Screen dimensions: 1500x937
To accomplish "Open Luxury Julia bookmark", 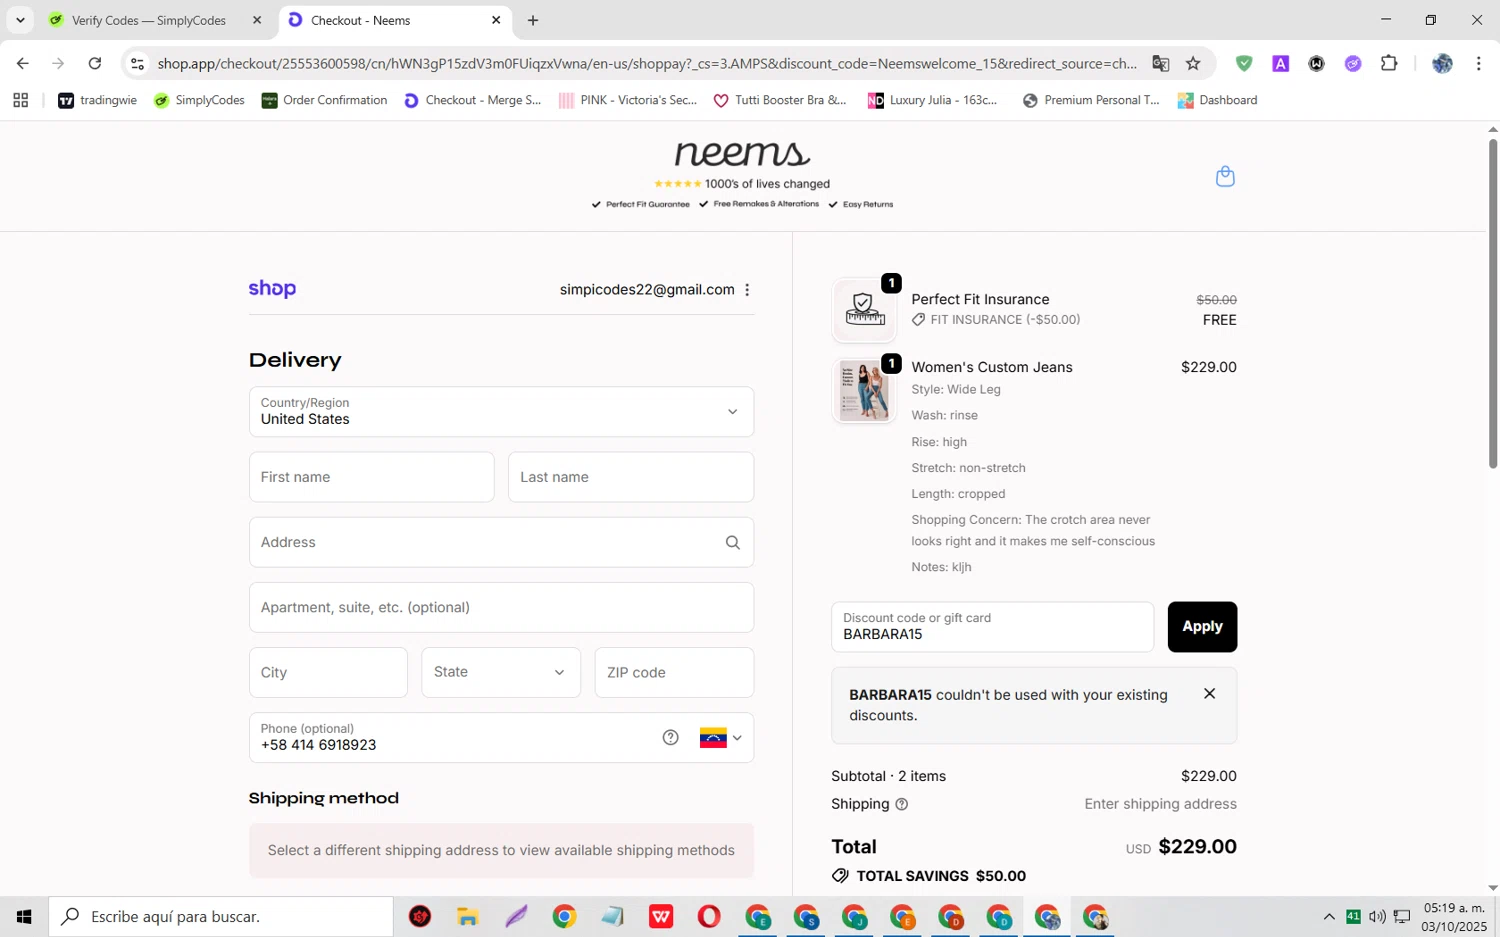I will click(932, 100).
